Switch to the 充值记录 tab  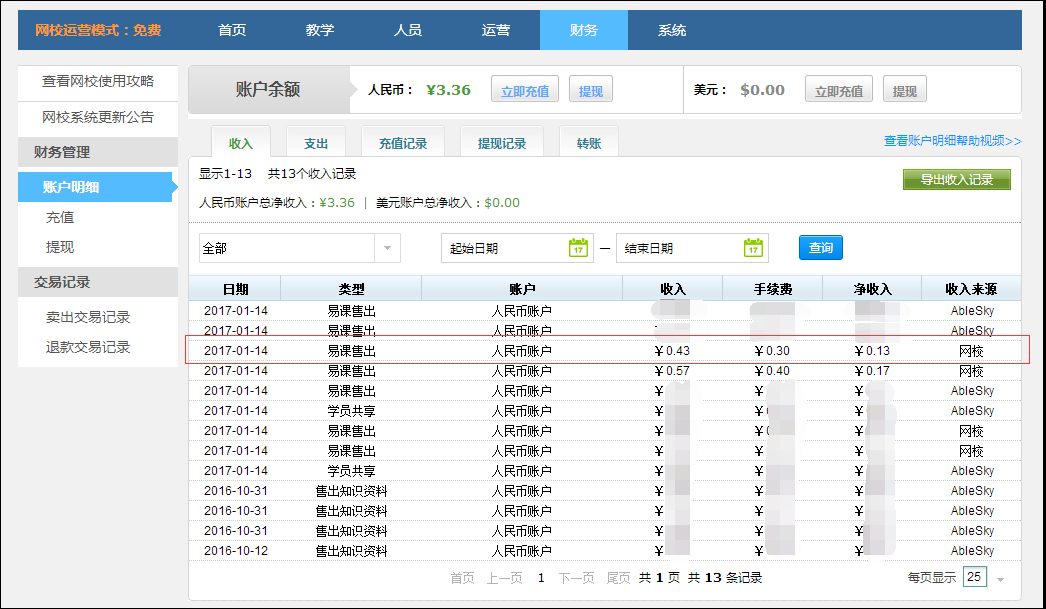(403, 143)
